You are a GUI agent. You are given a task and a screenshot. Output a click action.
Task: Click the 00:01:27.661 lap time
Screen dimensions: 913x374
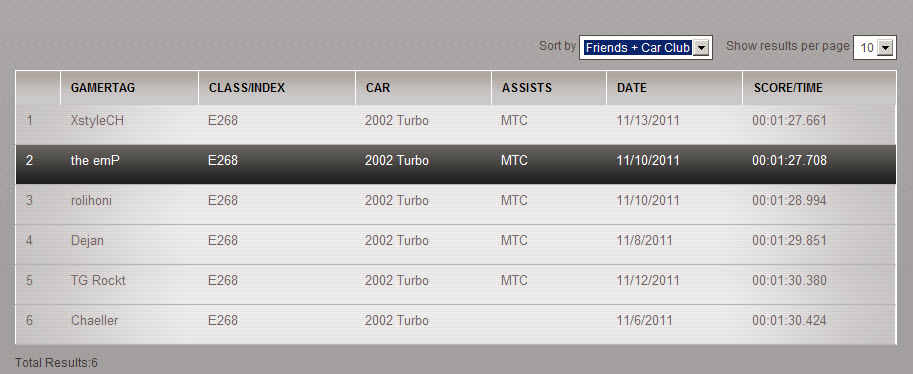[789, 121]
